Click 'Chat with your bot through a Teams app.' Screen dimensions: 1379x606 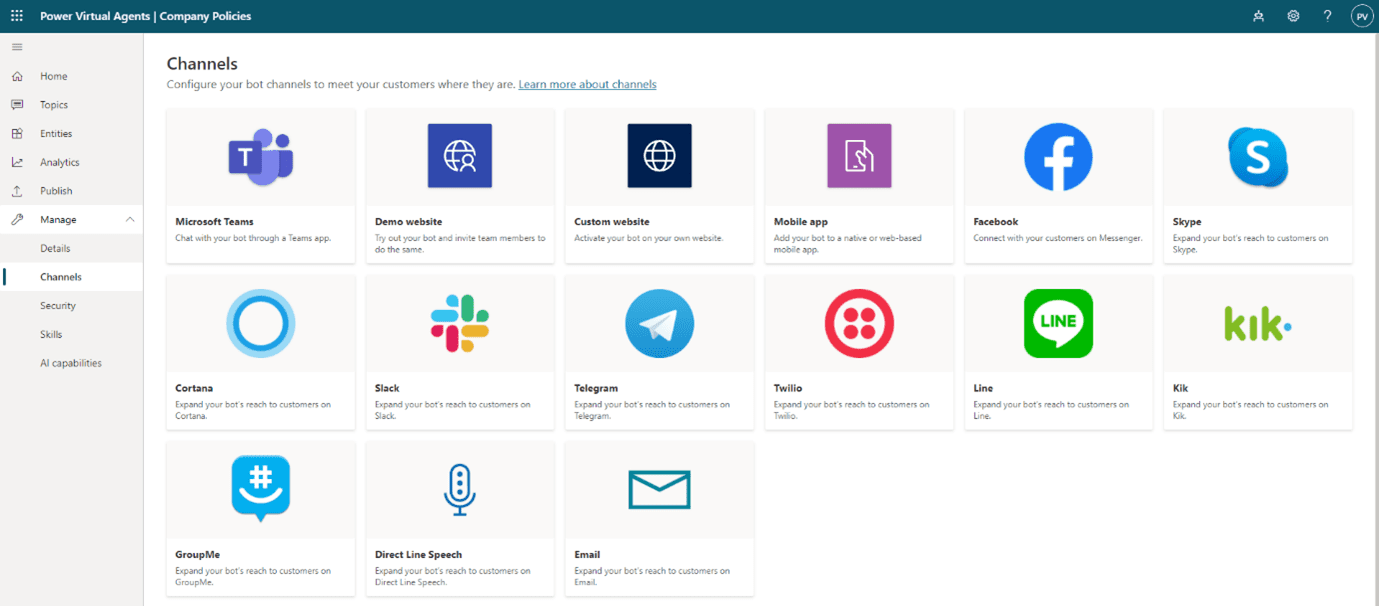(253, 238)
